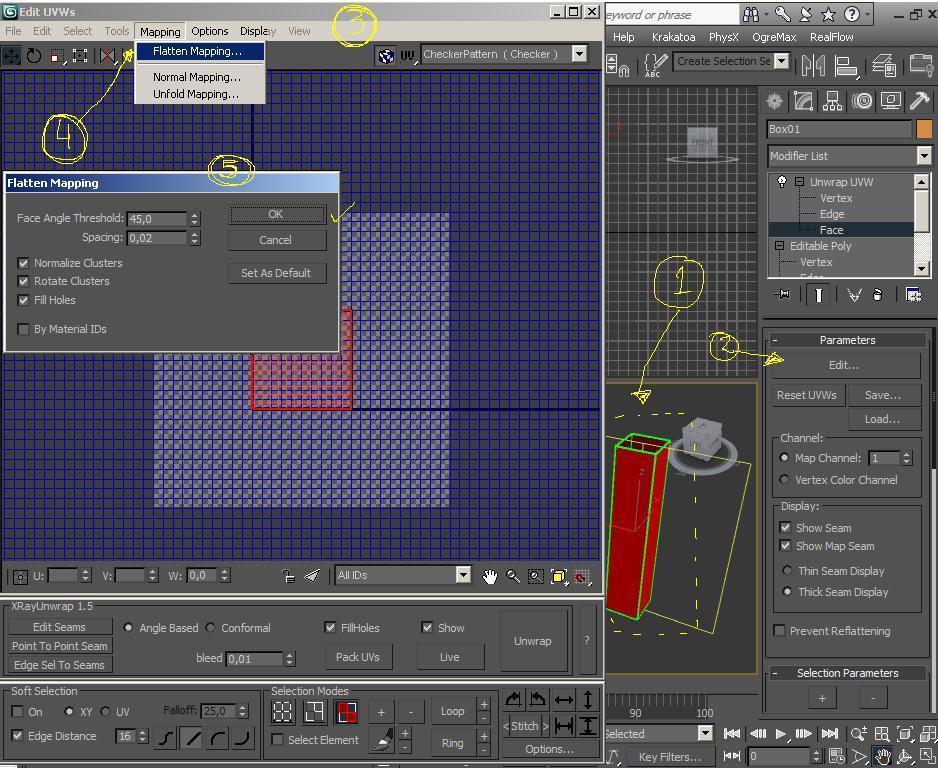Click the Box01 object color swatch

pyautogui.click(x=923, y=129)
